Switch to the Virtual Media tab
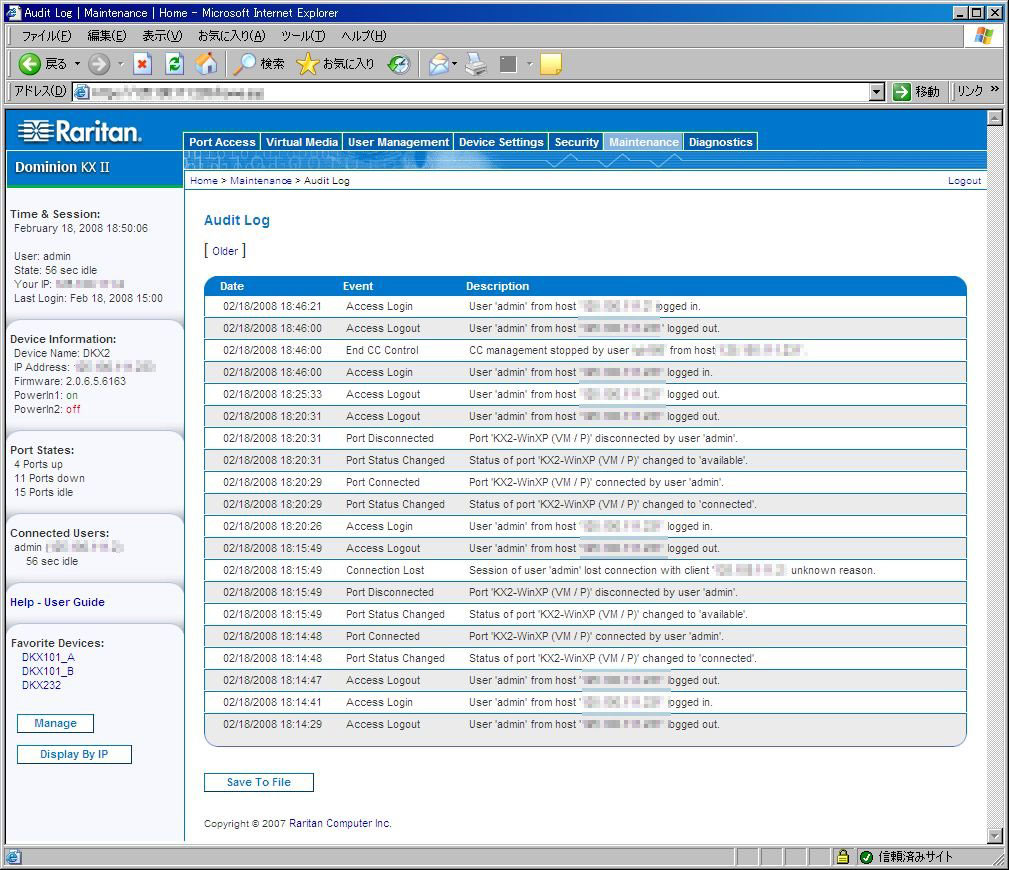 pyautogui.click(x=302, y=142)
